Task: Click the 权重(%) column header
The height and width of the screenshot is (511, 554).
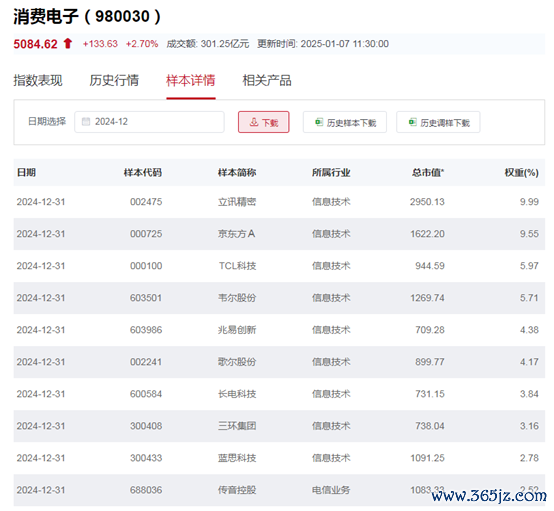Action: (x=521, y=172)
